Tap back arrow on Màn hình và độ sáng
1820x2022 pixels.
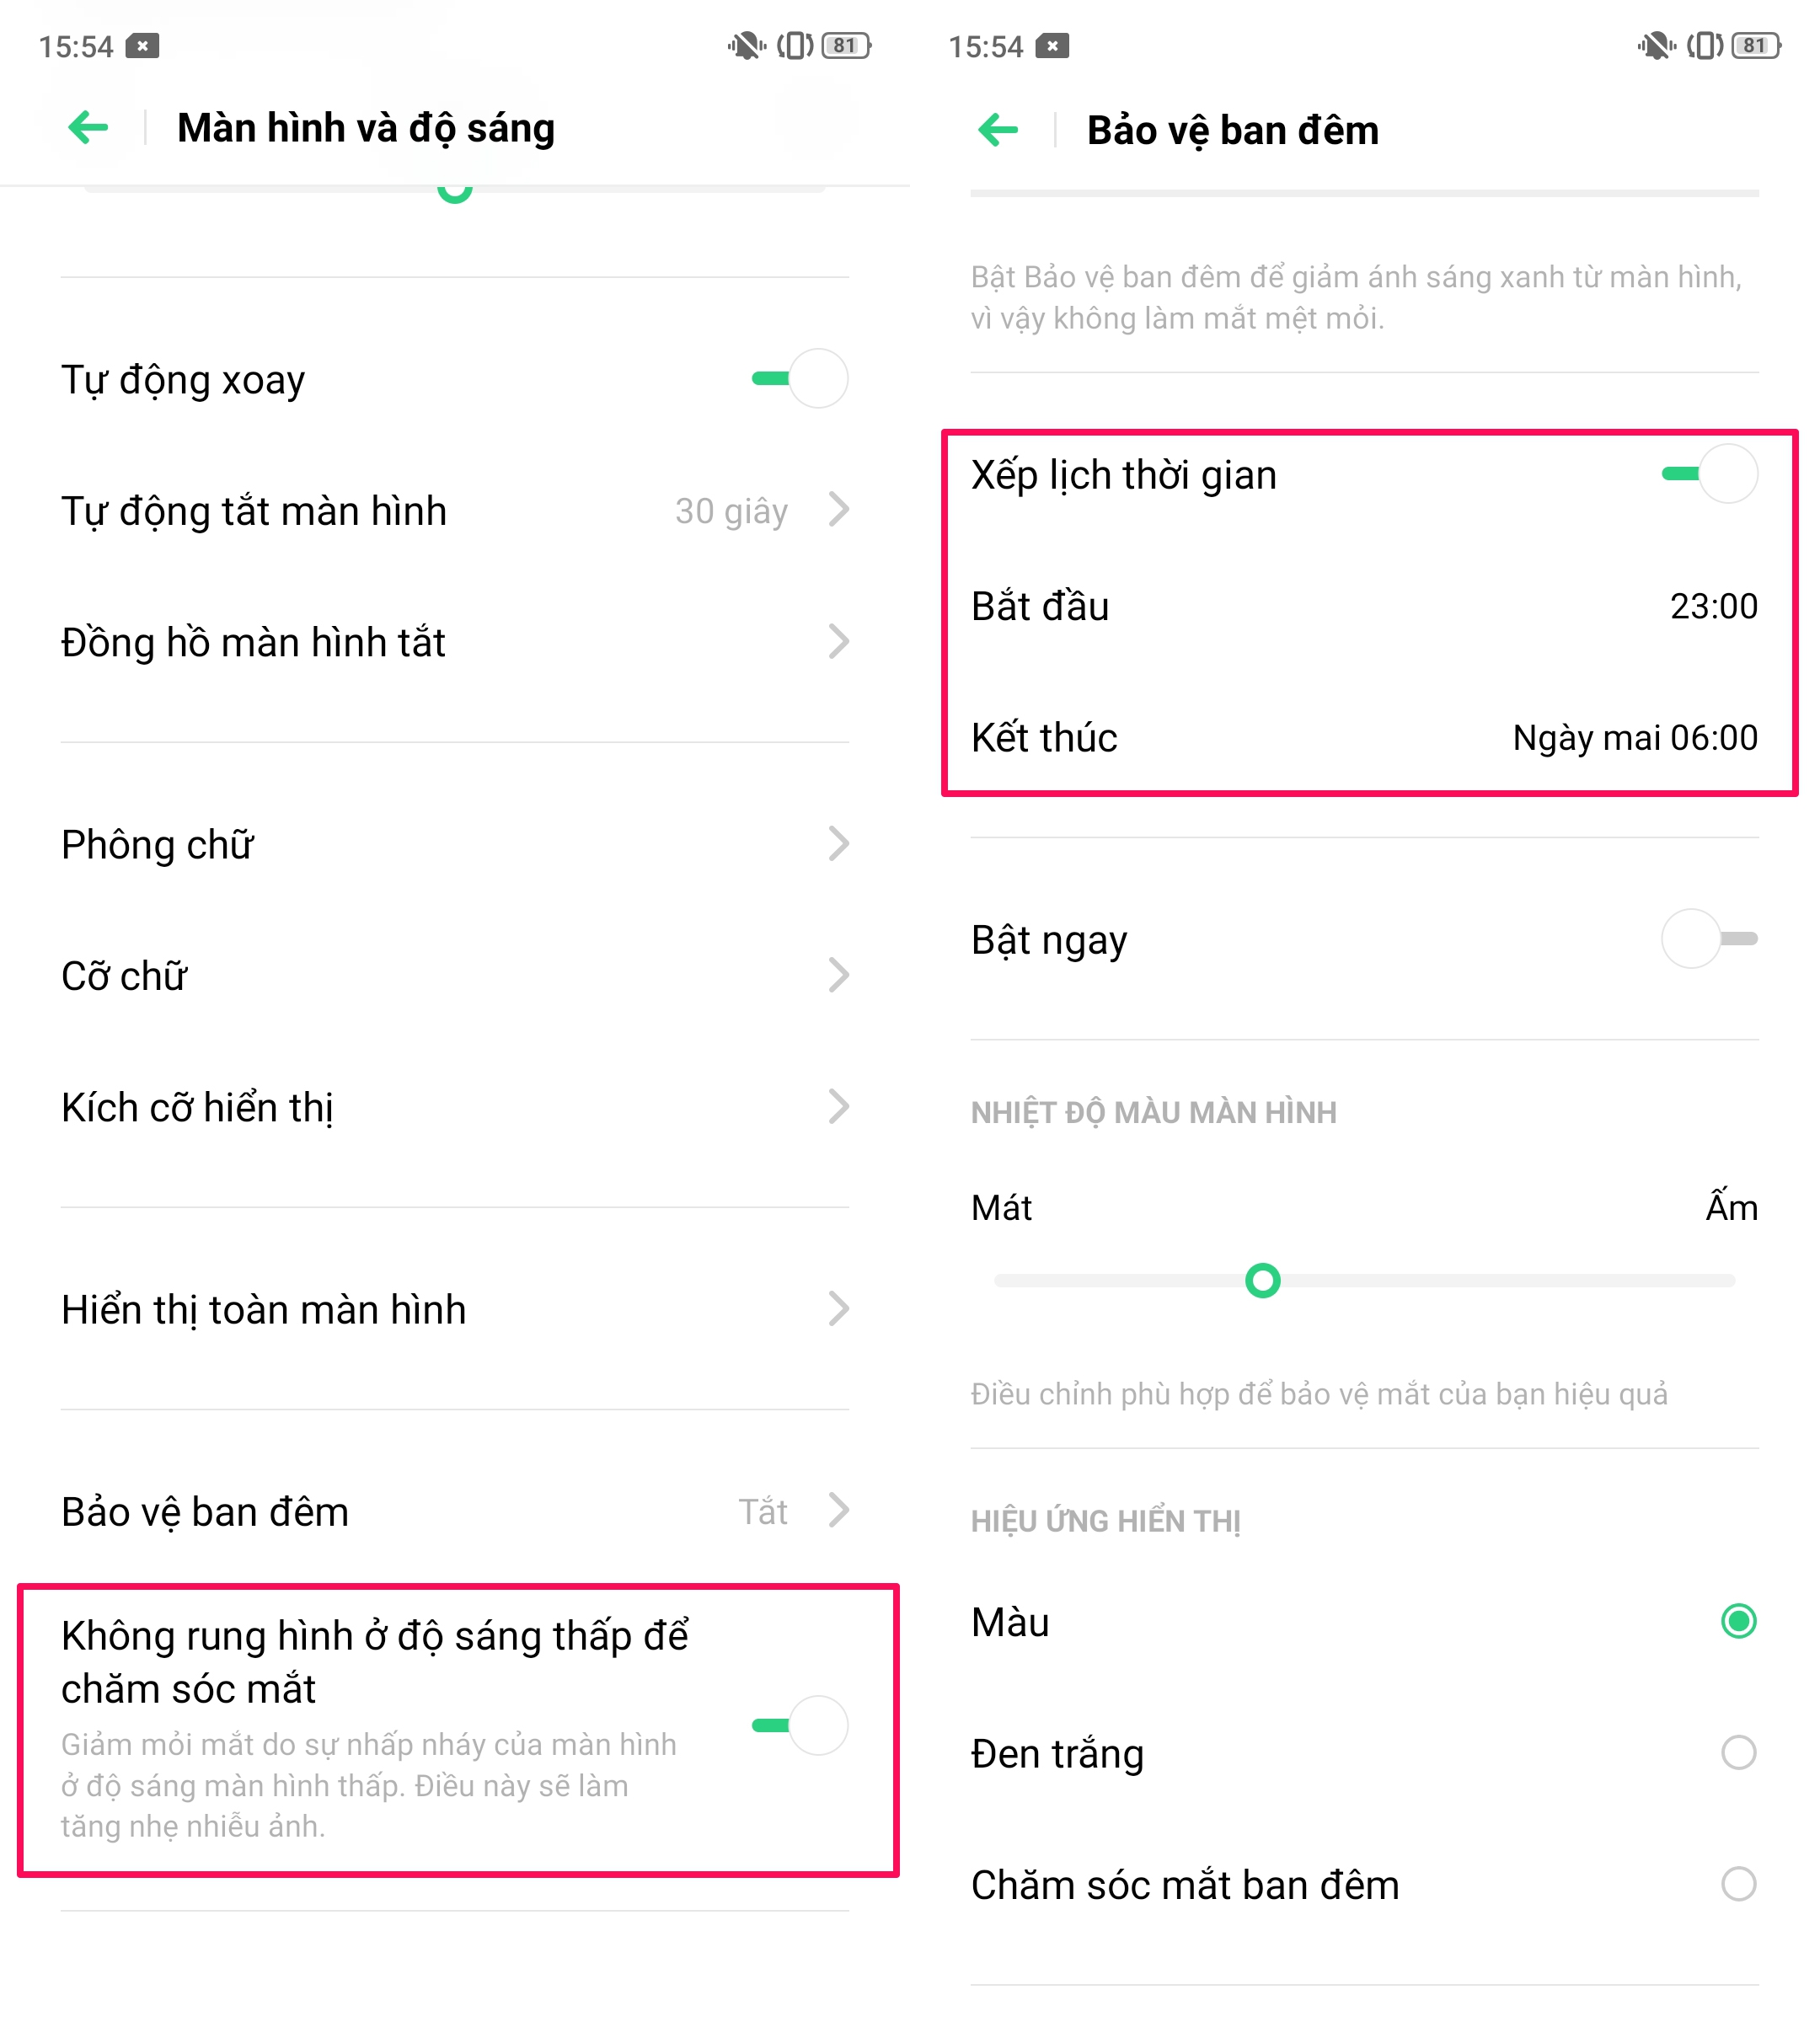point(88,128)
